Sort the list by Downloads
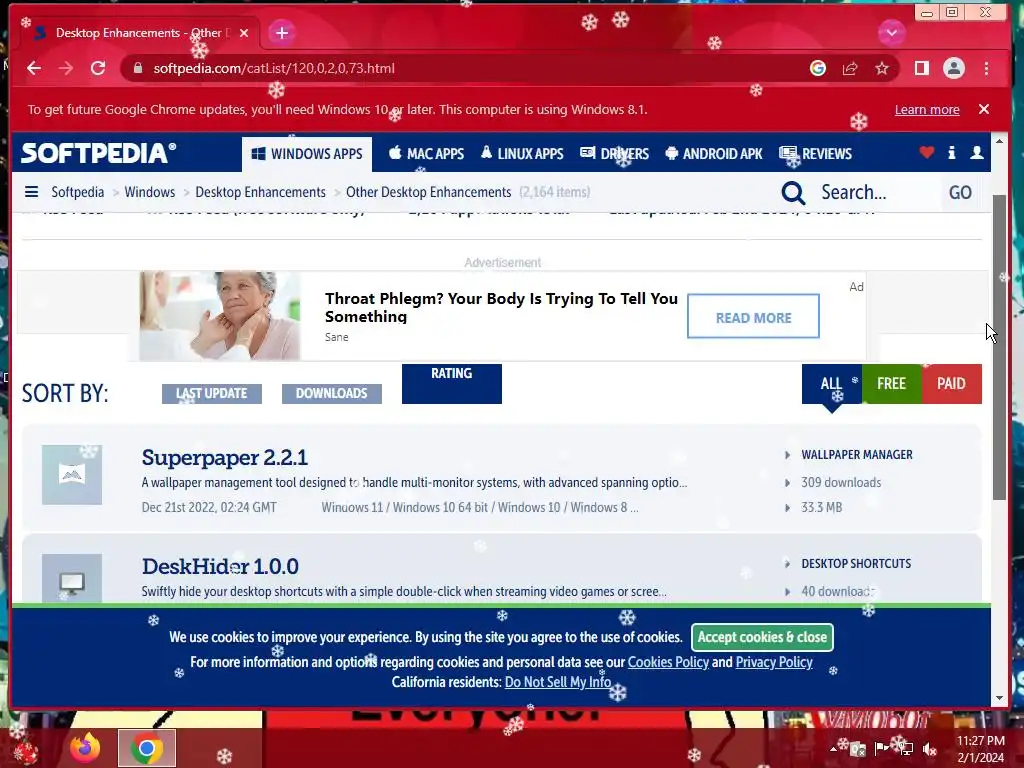 [x=332, y=393]
